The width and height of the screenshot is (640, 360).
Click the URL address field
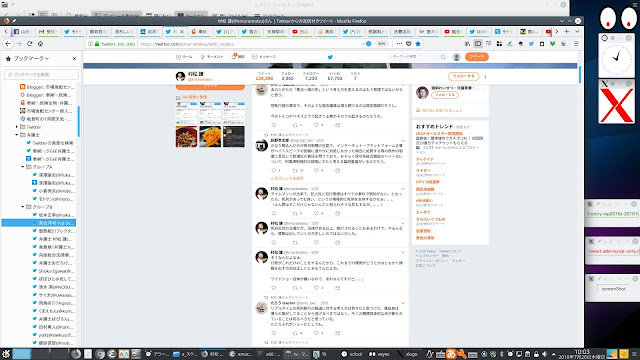tap(249, 44)
